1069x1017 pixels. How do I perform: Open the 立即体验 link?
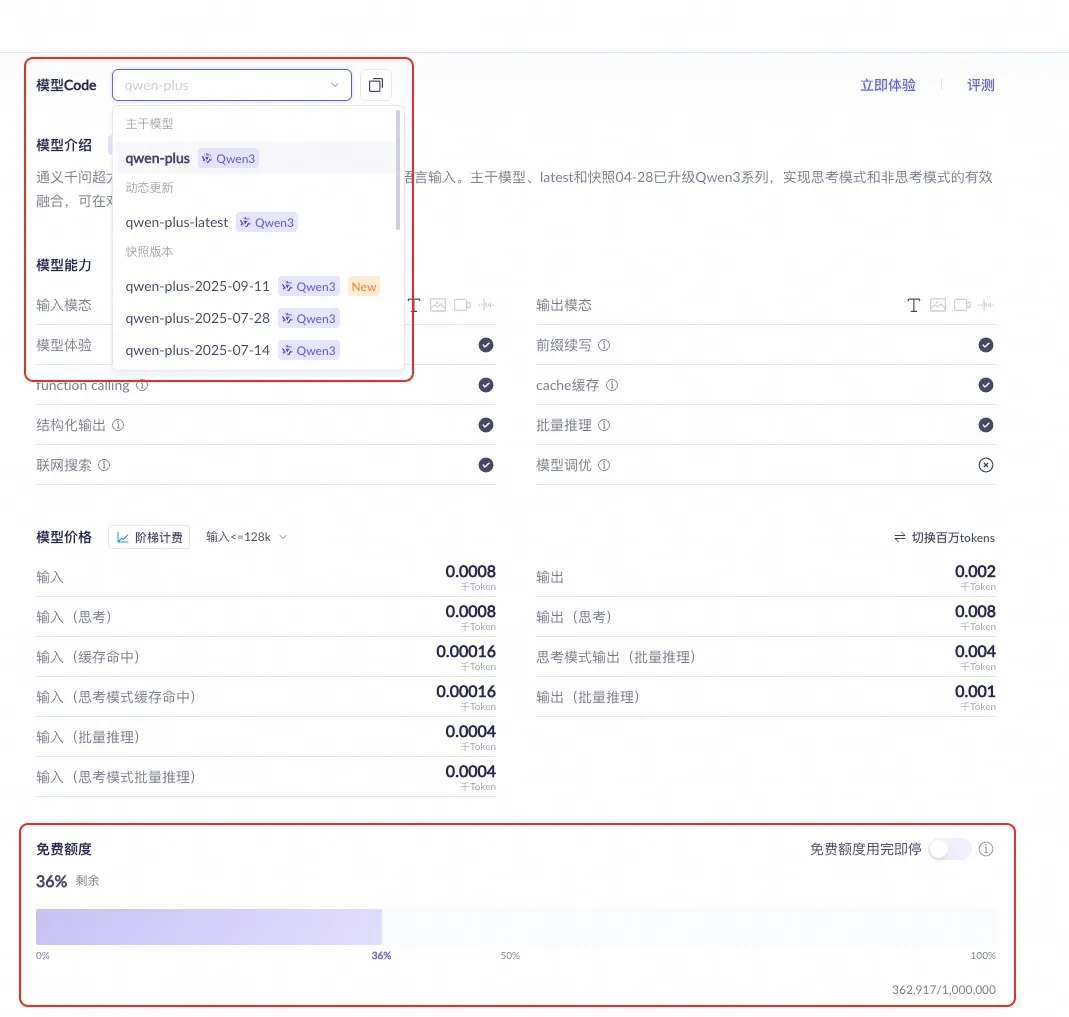pos(888,85)
